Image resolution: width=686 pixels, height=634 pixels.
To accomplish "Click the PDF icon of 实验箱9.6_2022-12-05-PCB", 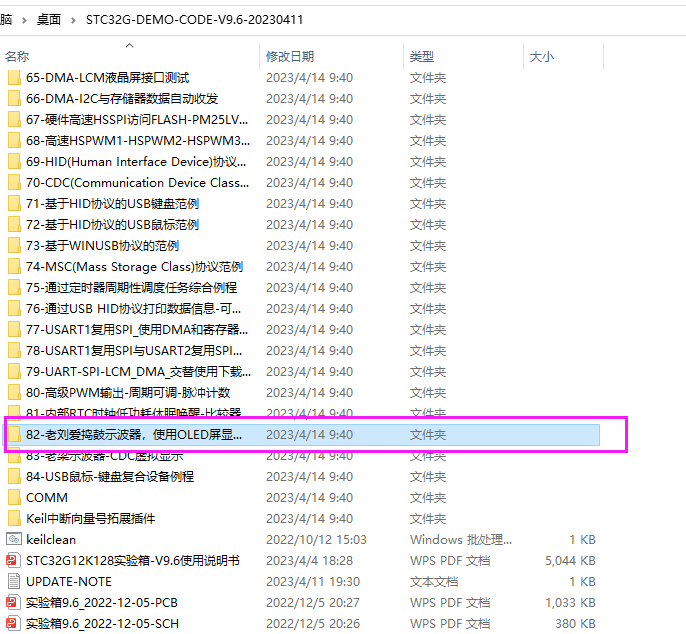I will click(x=14, y=602).
